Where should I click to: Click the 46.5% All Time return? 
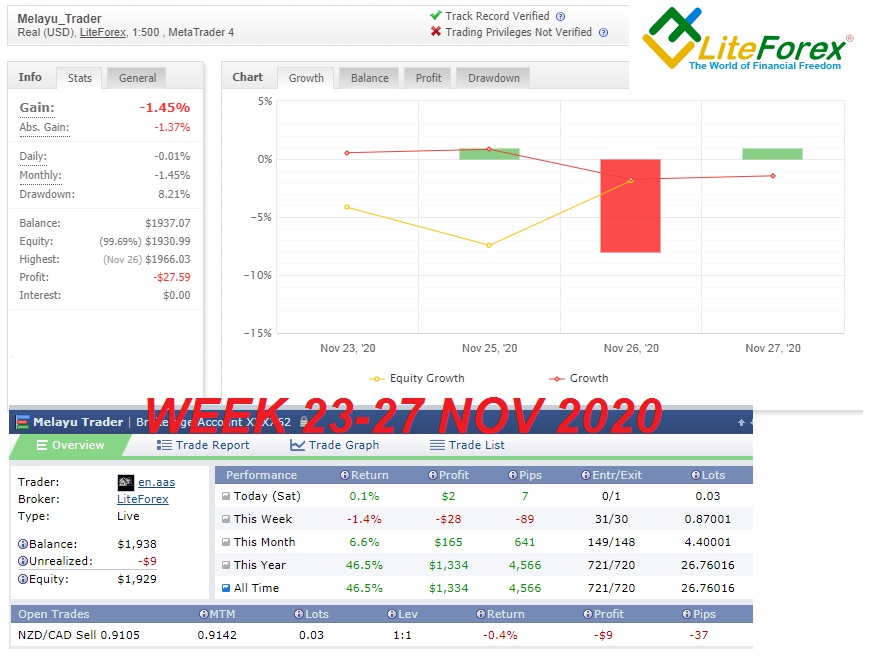[x=364, y=588]
